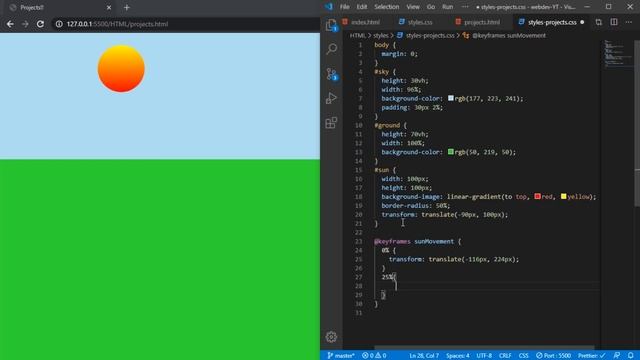Reload the browser page
640x360 pixels.
click(x=40, y=24)
